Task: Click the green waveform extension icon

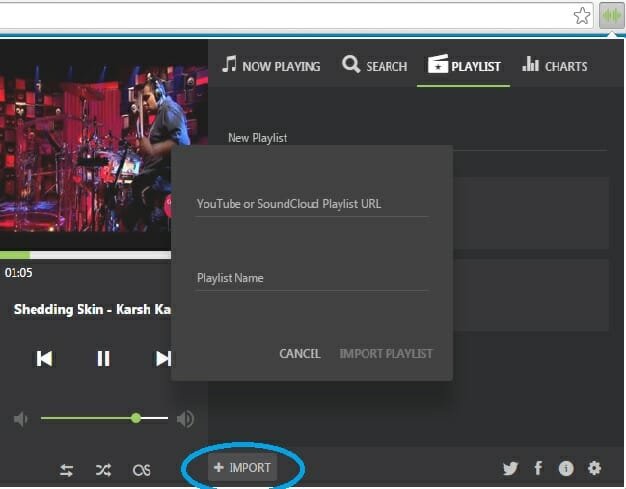Action: [x=611, y=16]
